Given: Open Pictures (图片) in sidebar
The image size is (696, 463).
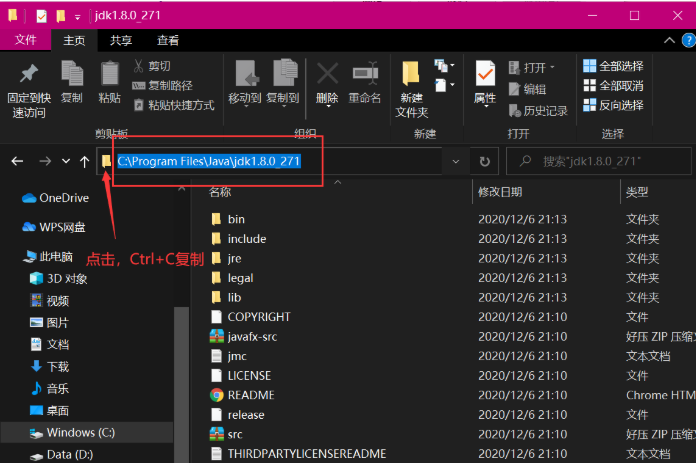Looking at the screenshot, I should click(x=49, y=323).
